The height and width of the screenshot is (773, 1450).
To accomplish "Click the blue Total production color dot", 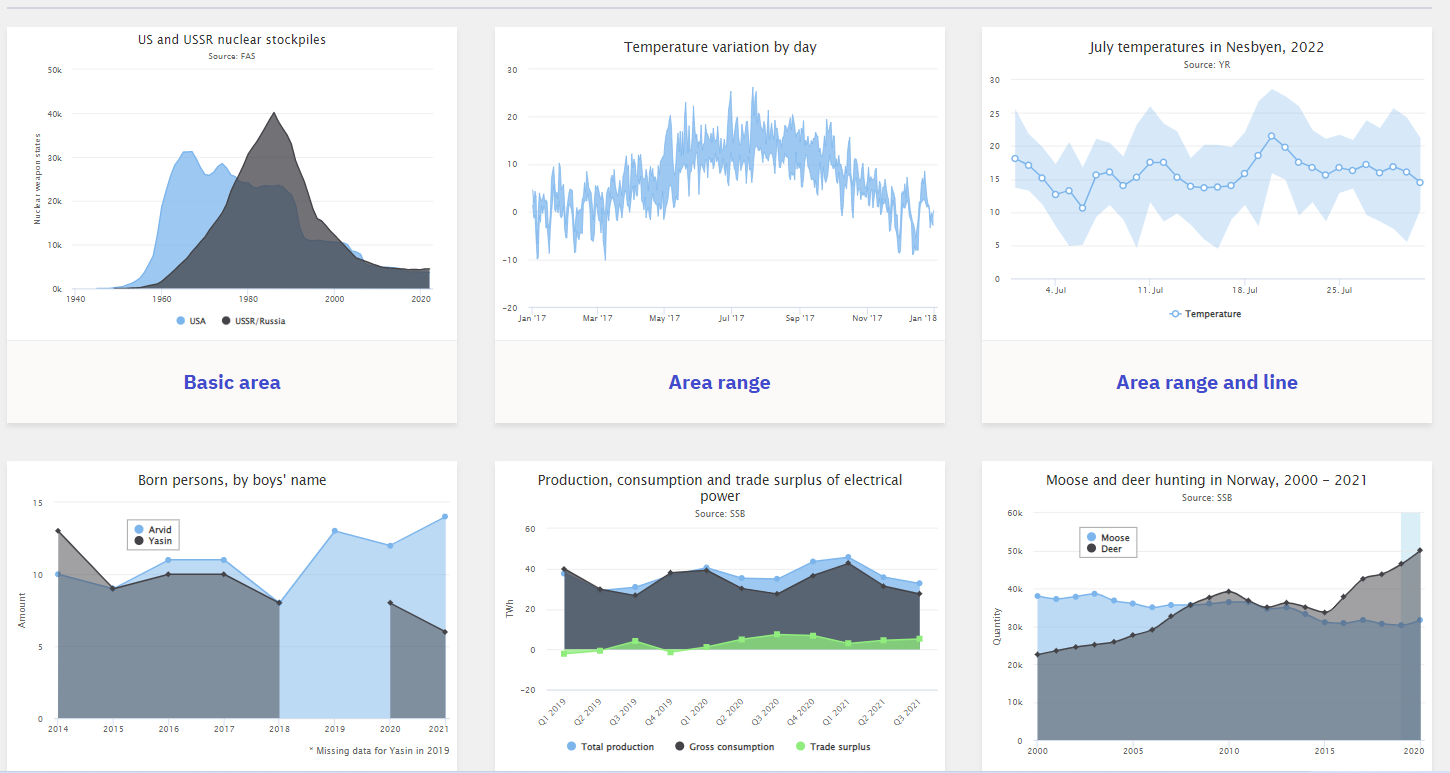I will 570,746.
